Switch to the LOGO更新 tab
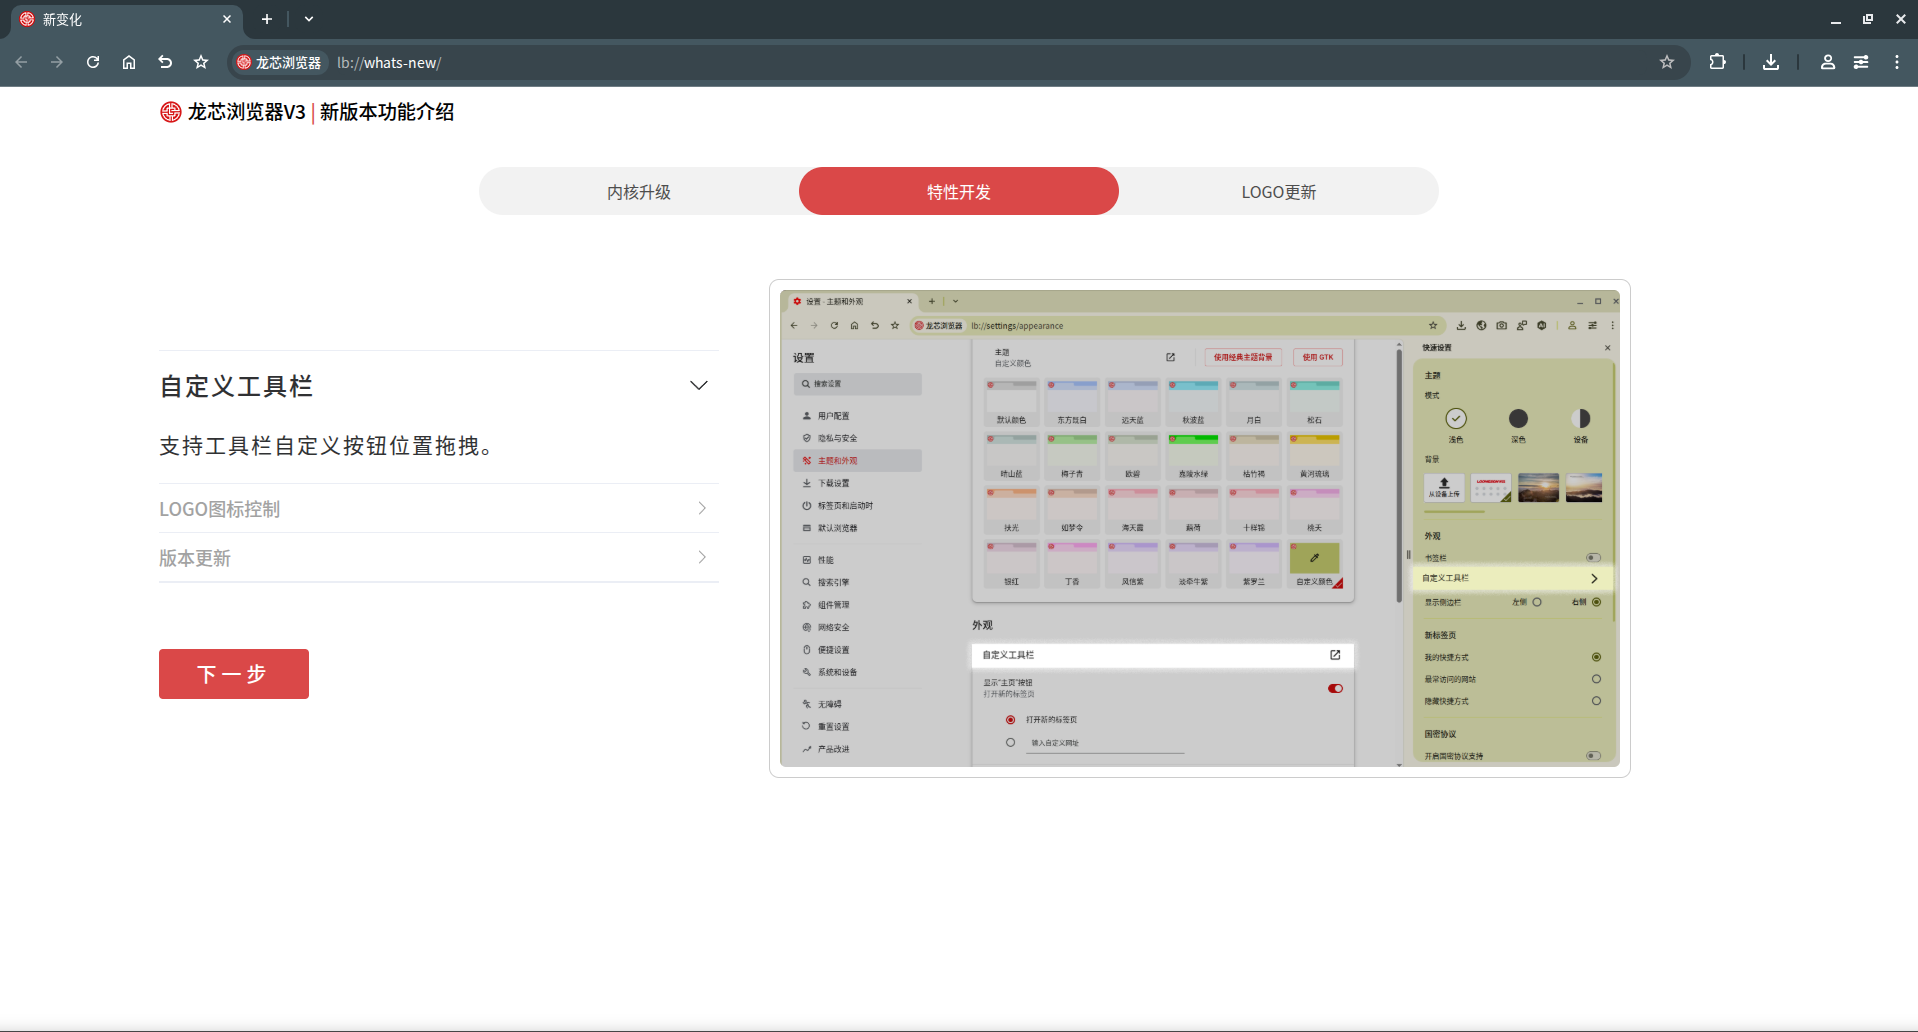 (x=1279, y=191)
